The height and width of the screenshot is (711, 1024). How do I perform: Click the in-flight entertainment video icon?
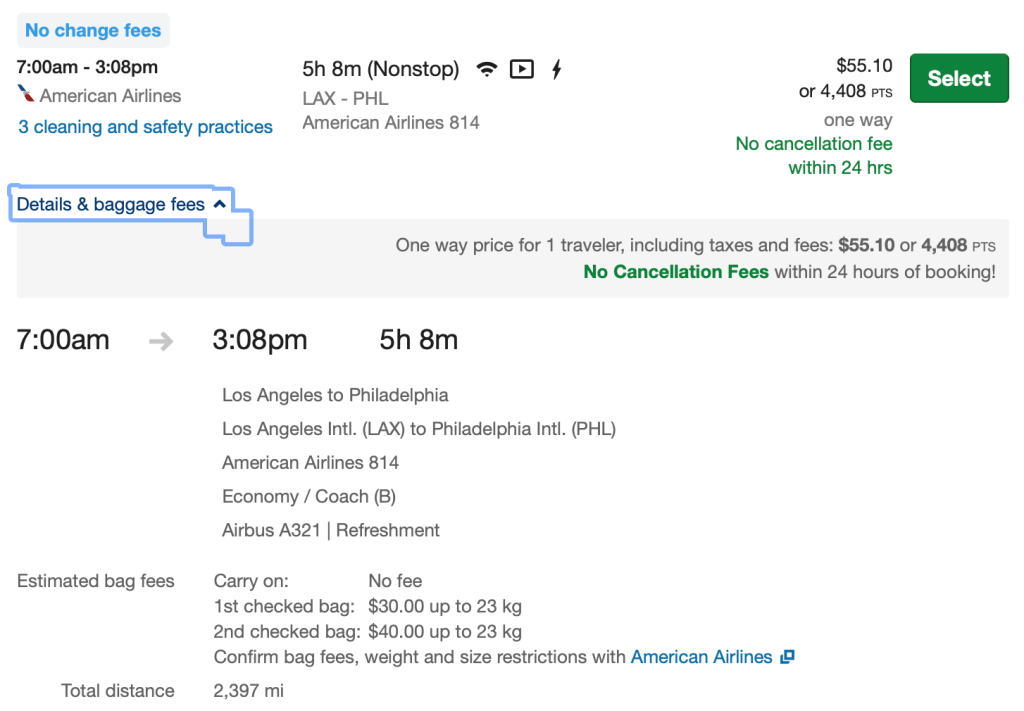[521, 69]
